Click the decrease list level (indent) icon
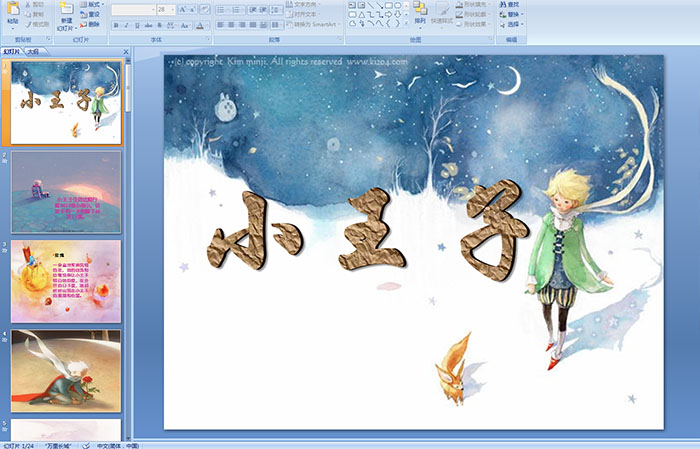This screenshot has height=449, width=700. coord(253,9)
